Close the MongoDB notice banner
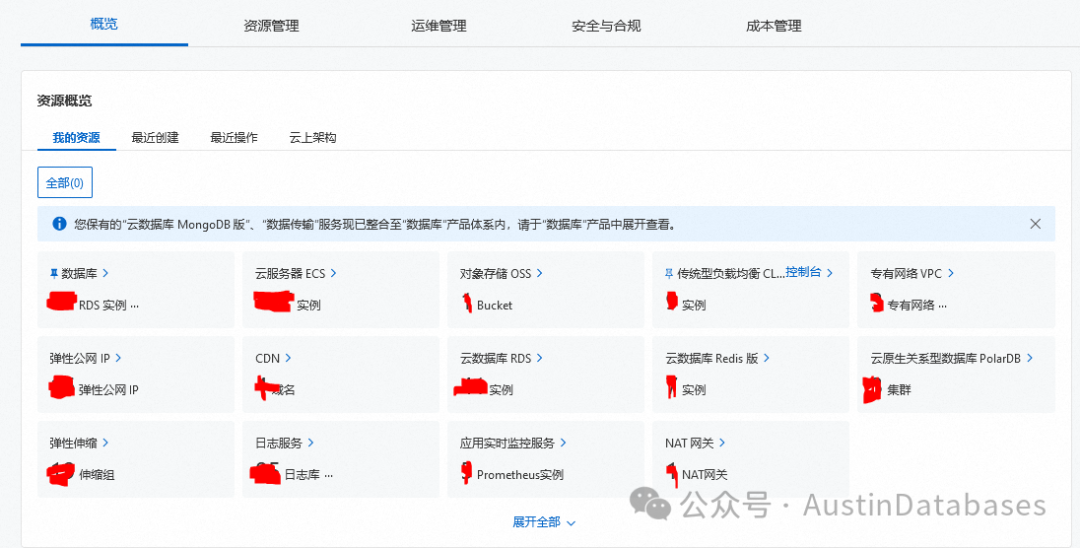This screenshot has height=548, width=1080. [x=1035, y=224]
